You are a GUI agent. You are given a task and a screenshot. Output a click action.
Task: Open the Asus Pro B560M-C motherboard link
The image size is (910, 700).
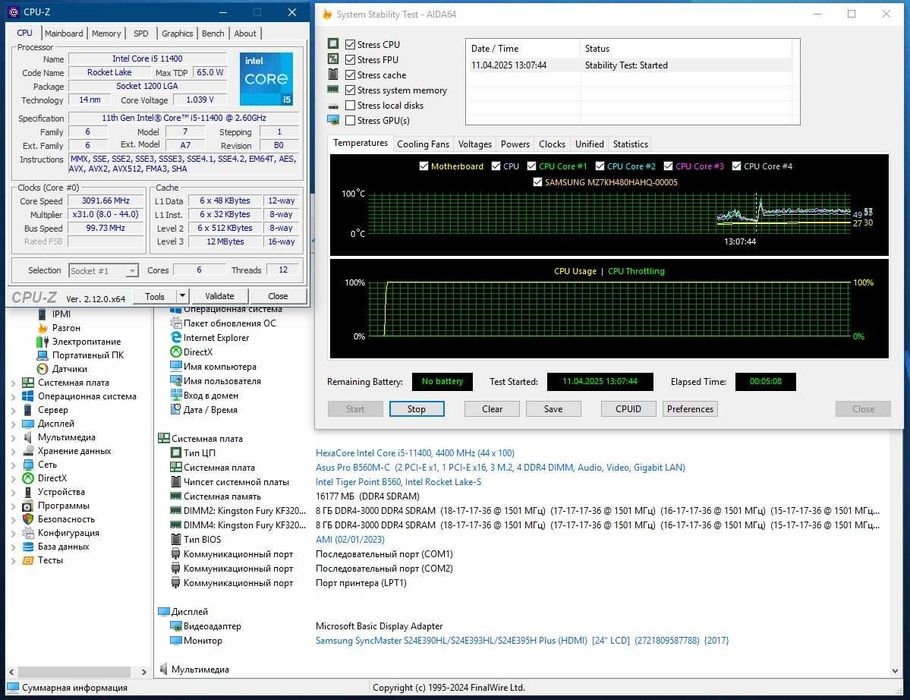pyautogui.click(x=500, y=467)
